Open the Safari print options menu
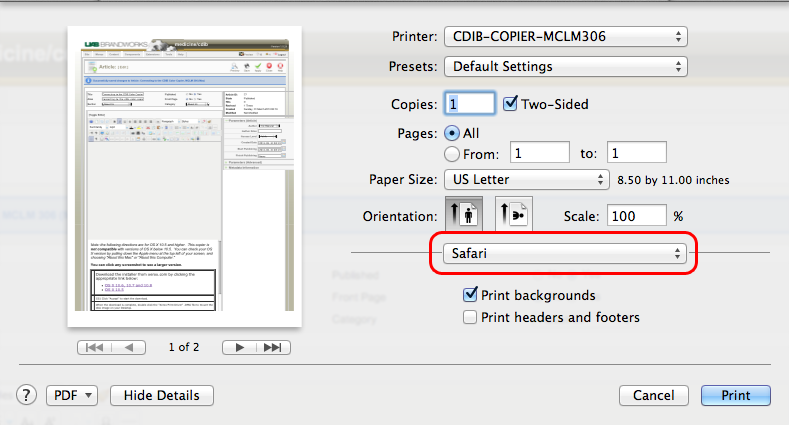This screenshot has height=425, width=789. (565, 254)
